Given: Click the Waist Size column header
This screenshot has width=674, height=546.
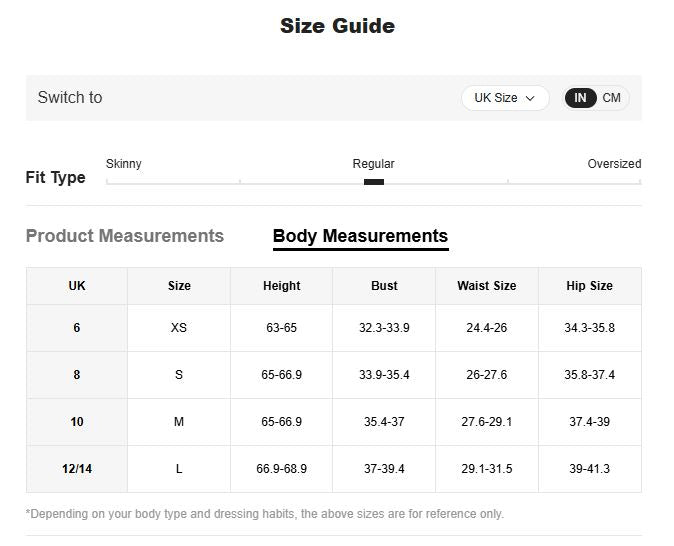Looking at the screenshot, I should 487,286.
